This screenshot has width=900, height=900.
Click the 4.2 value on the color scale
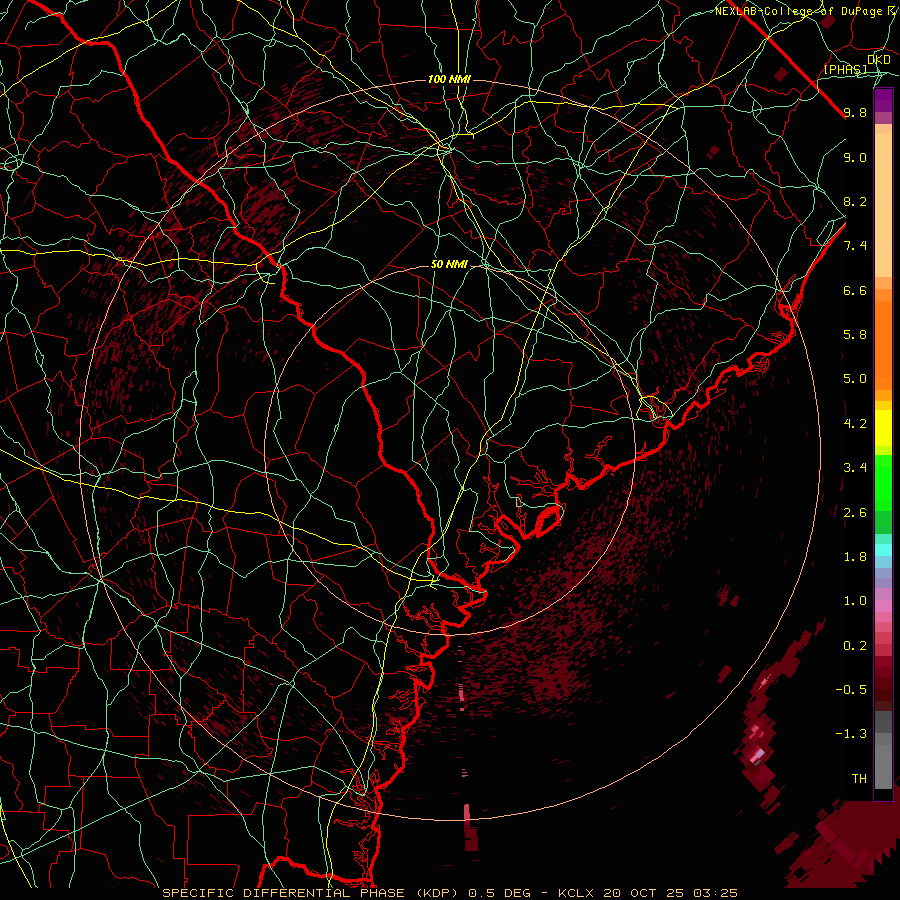[x=855, y=424]
